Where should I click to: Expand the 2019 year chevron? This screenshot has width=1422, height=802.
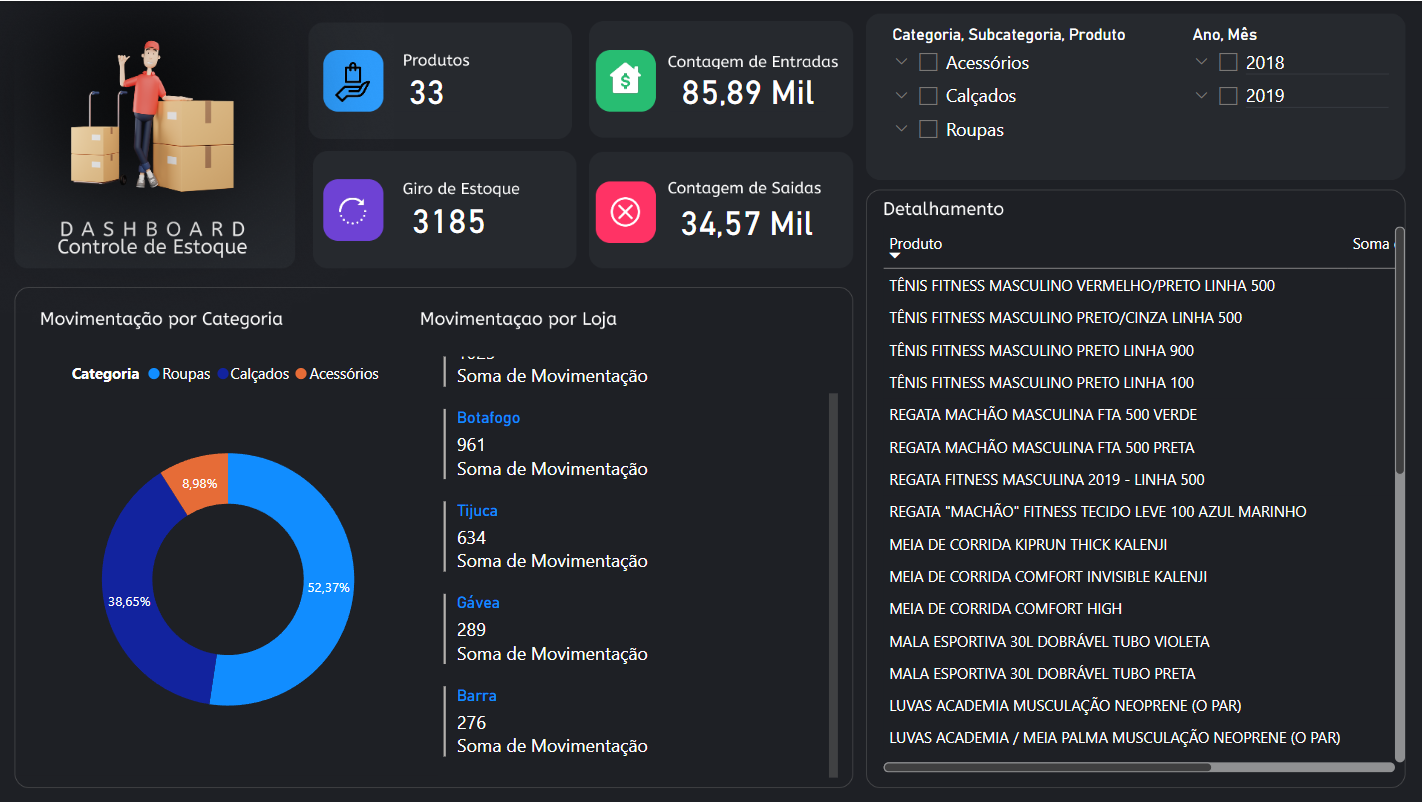click(1201, 95)
